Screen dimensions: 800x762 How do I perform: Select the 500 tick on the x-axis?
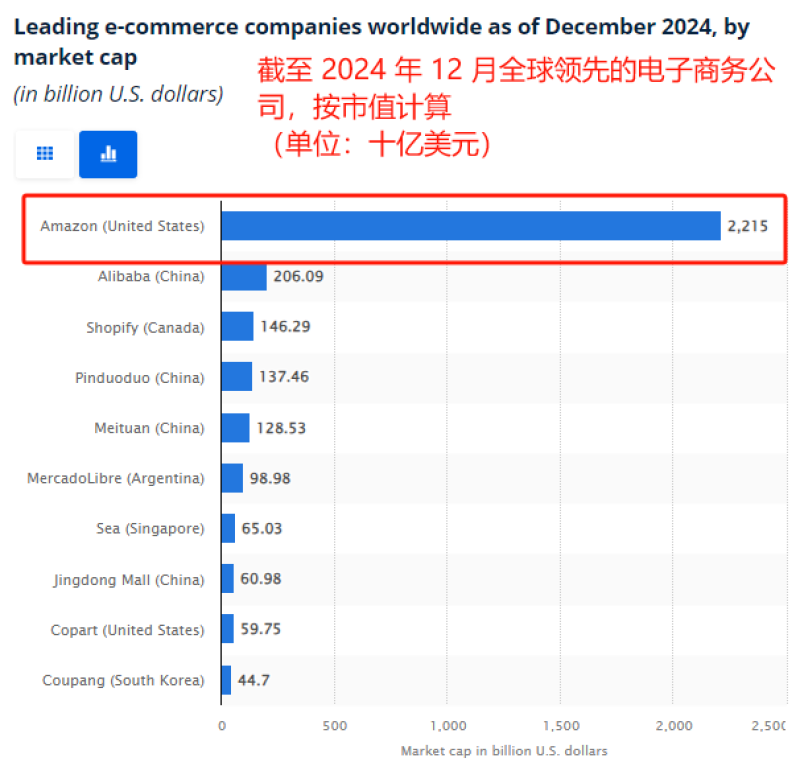(x=335, y=726)
